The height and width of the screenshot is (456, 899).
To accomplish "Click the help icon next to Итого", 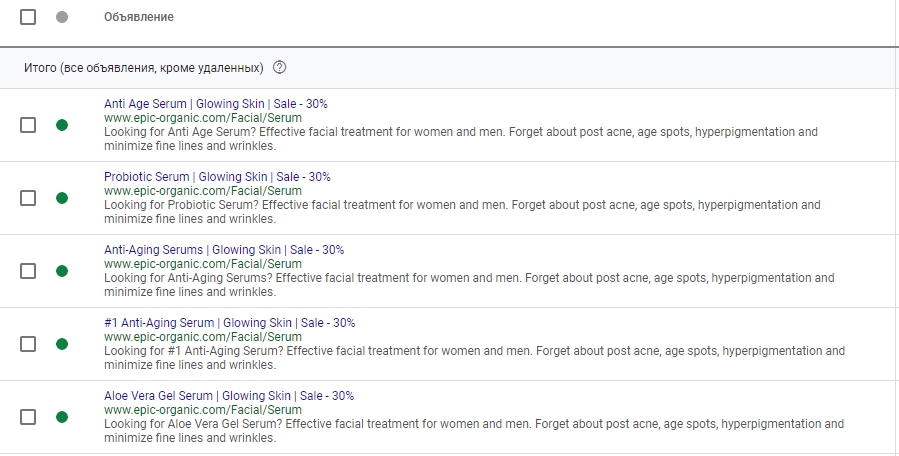I will [x=279, y=68].
